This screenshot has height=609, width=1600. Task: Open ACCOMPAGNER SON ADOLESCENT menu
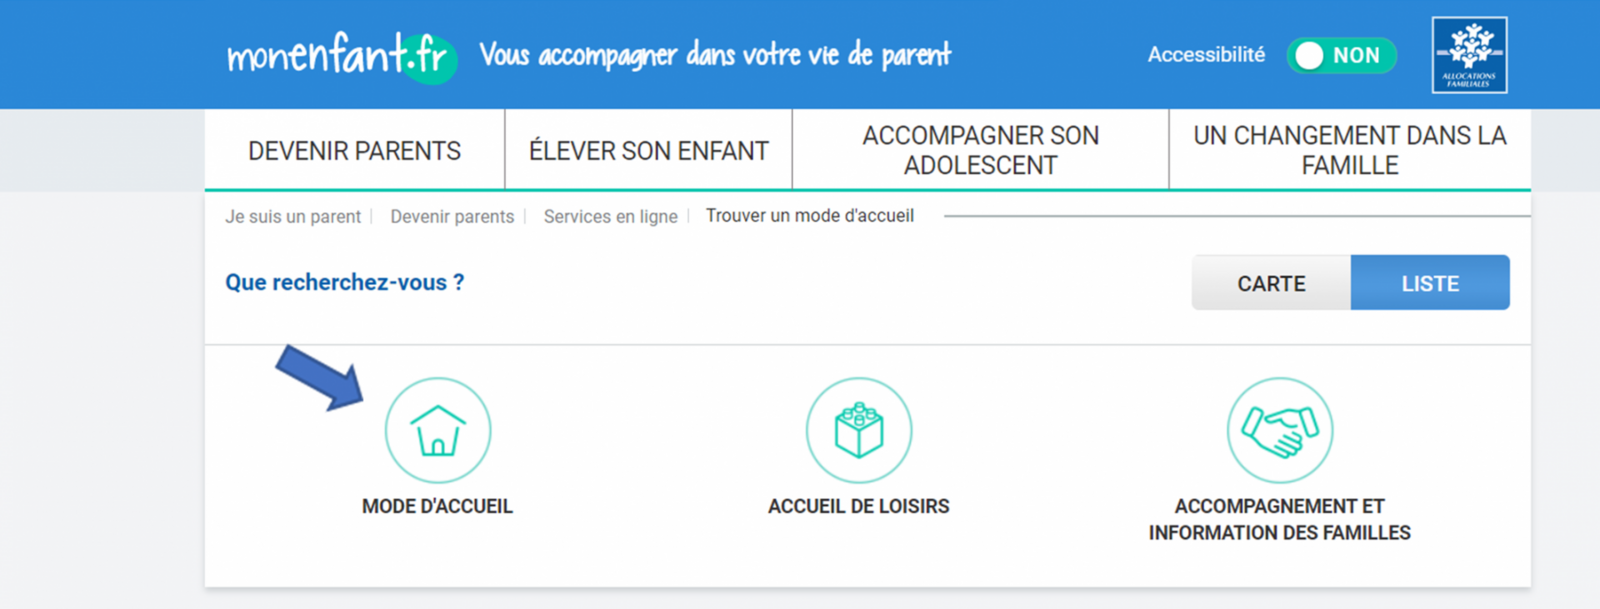pos(981,150)
